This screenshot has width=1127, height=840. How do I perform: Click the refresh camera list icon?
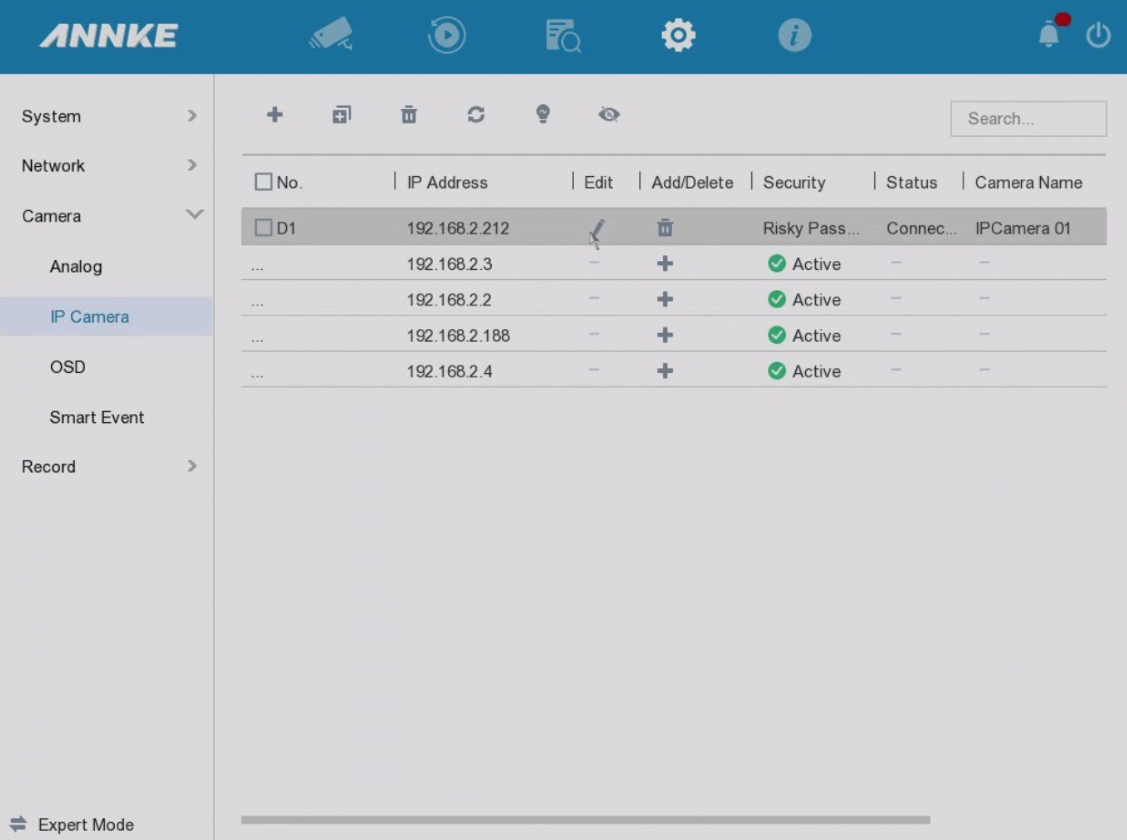[x=476, y=115]
